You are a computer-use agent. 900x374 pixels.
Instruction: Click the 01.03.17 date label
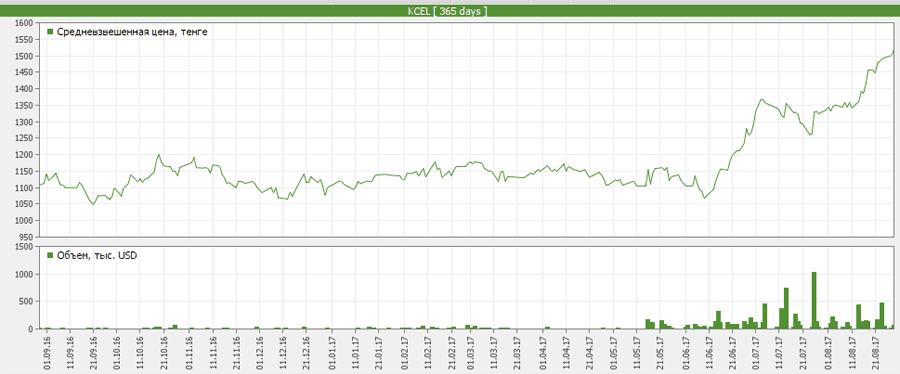click(472, 352)
